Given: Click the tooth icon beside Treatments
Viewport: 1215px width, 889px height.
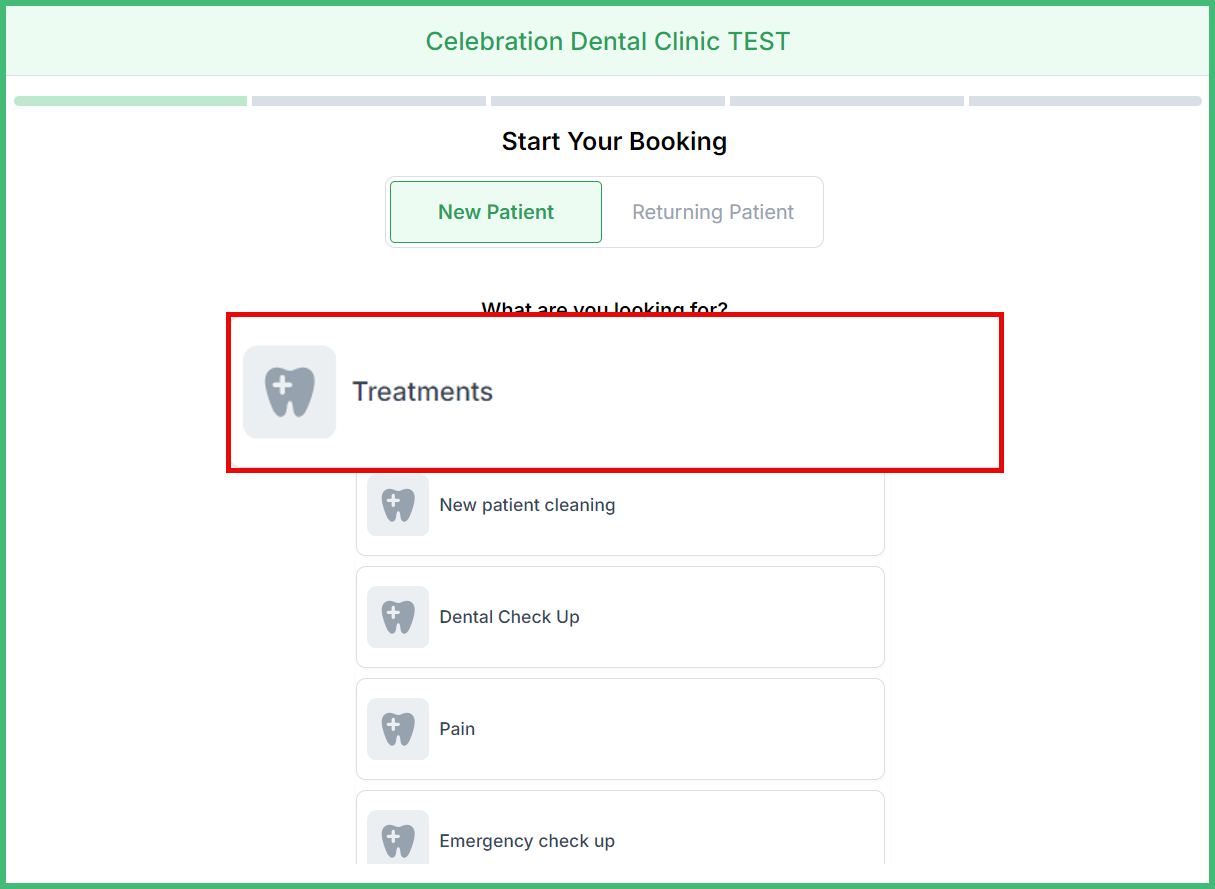Looking at the screenshot, I should click(x=289, y=391).
